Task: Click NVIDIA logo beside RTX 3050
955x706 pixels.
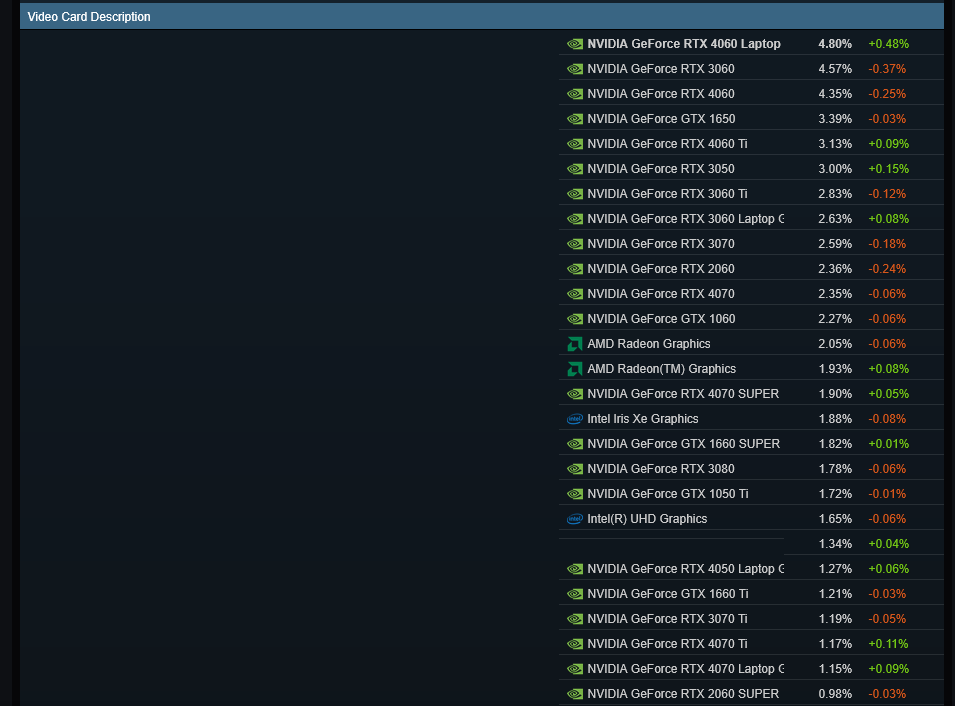Action: [575, 169]
